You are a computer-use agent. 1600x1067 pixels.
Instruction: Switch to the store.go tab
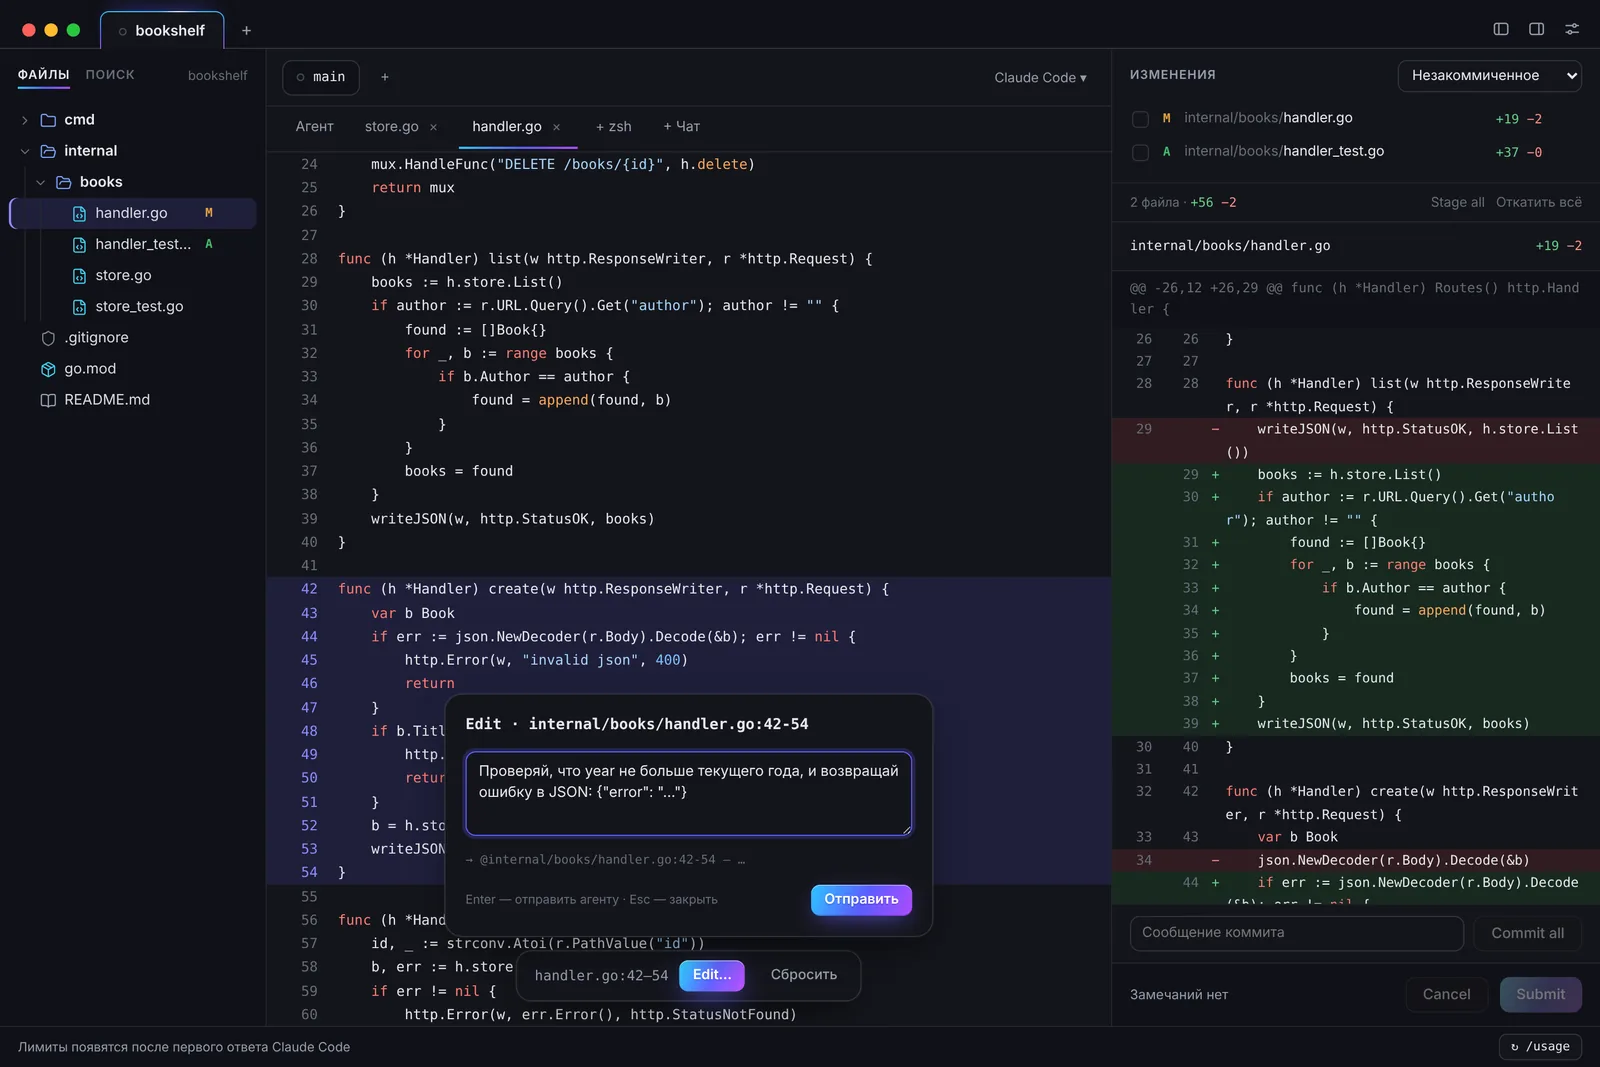[392, 127]
